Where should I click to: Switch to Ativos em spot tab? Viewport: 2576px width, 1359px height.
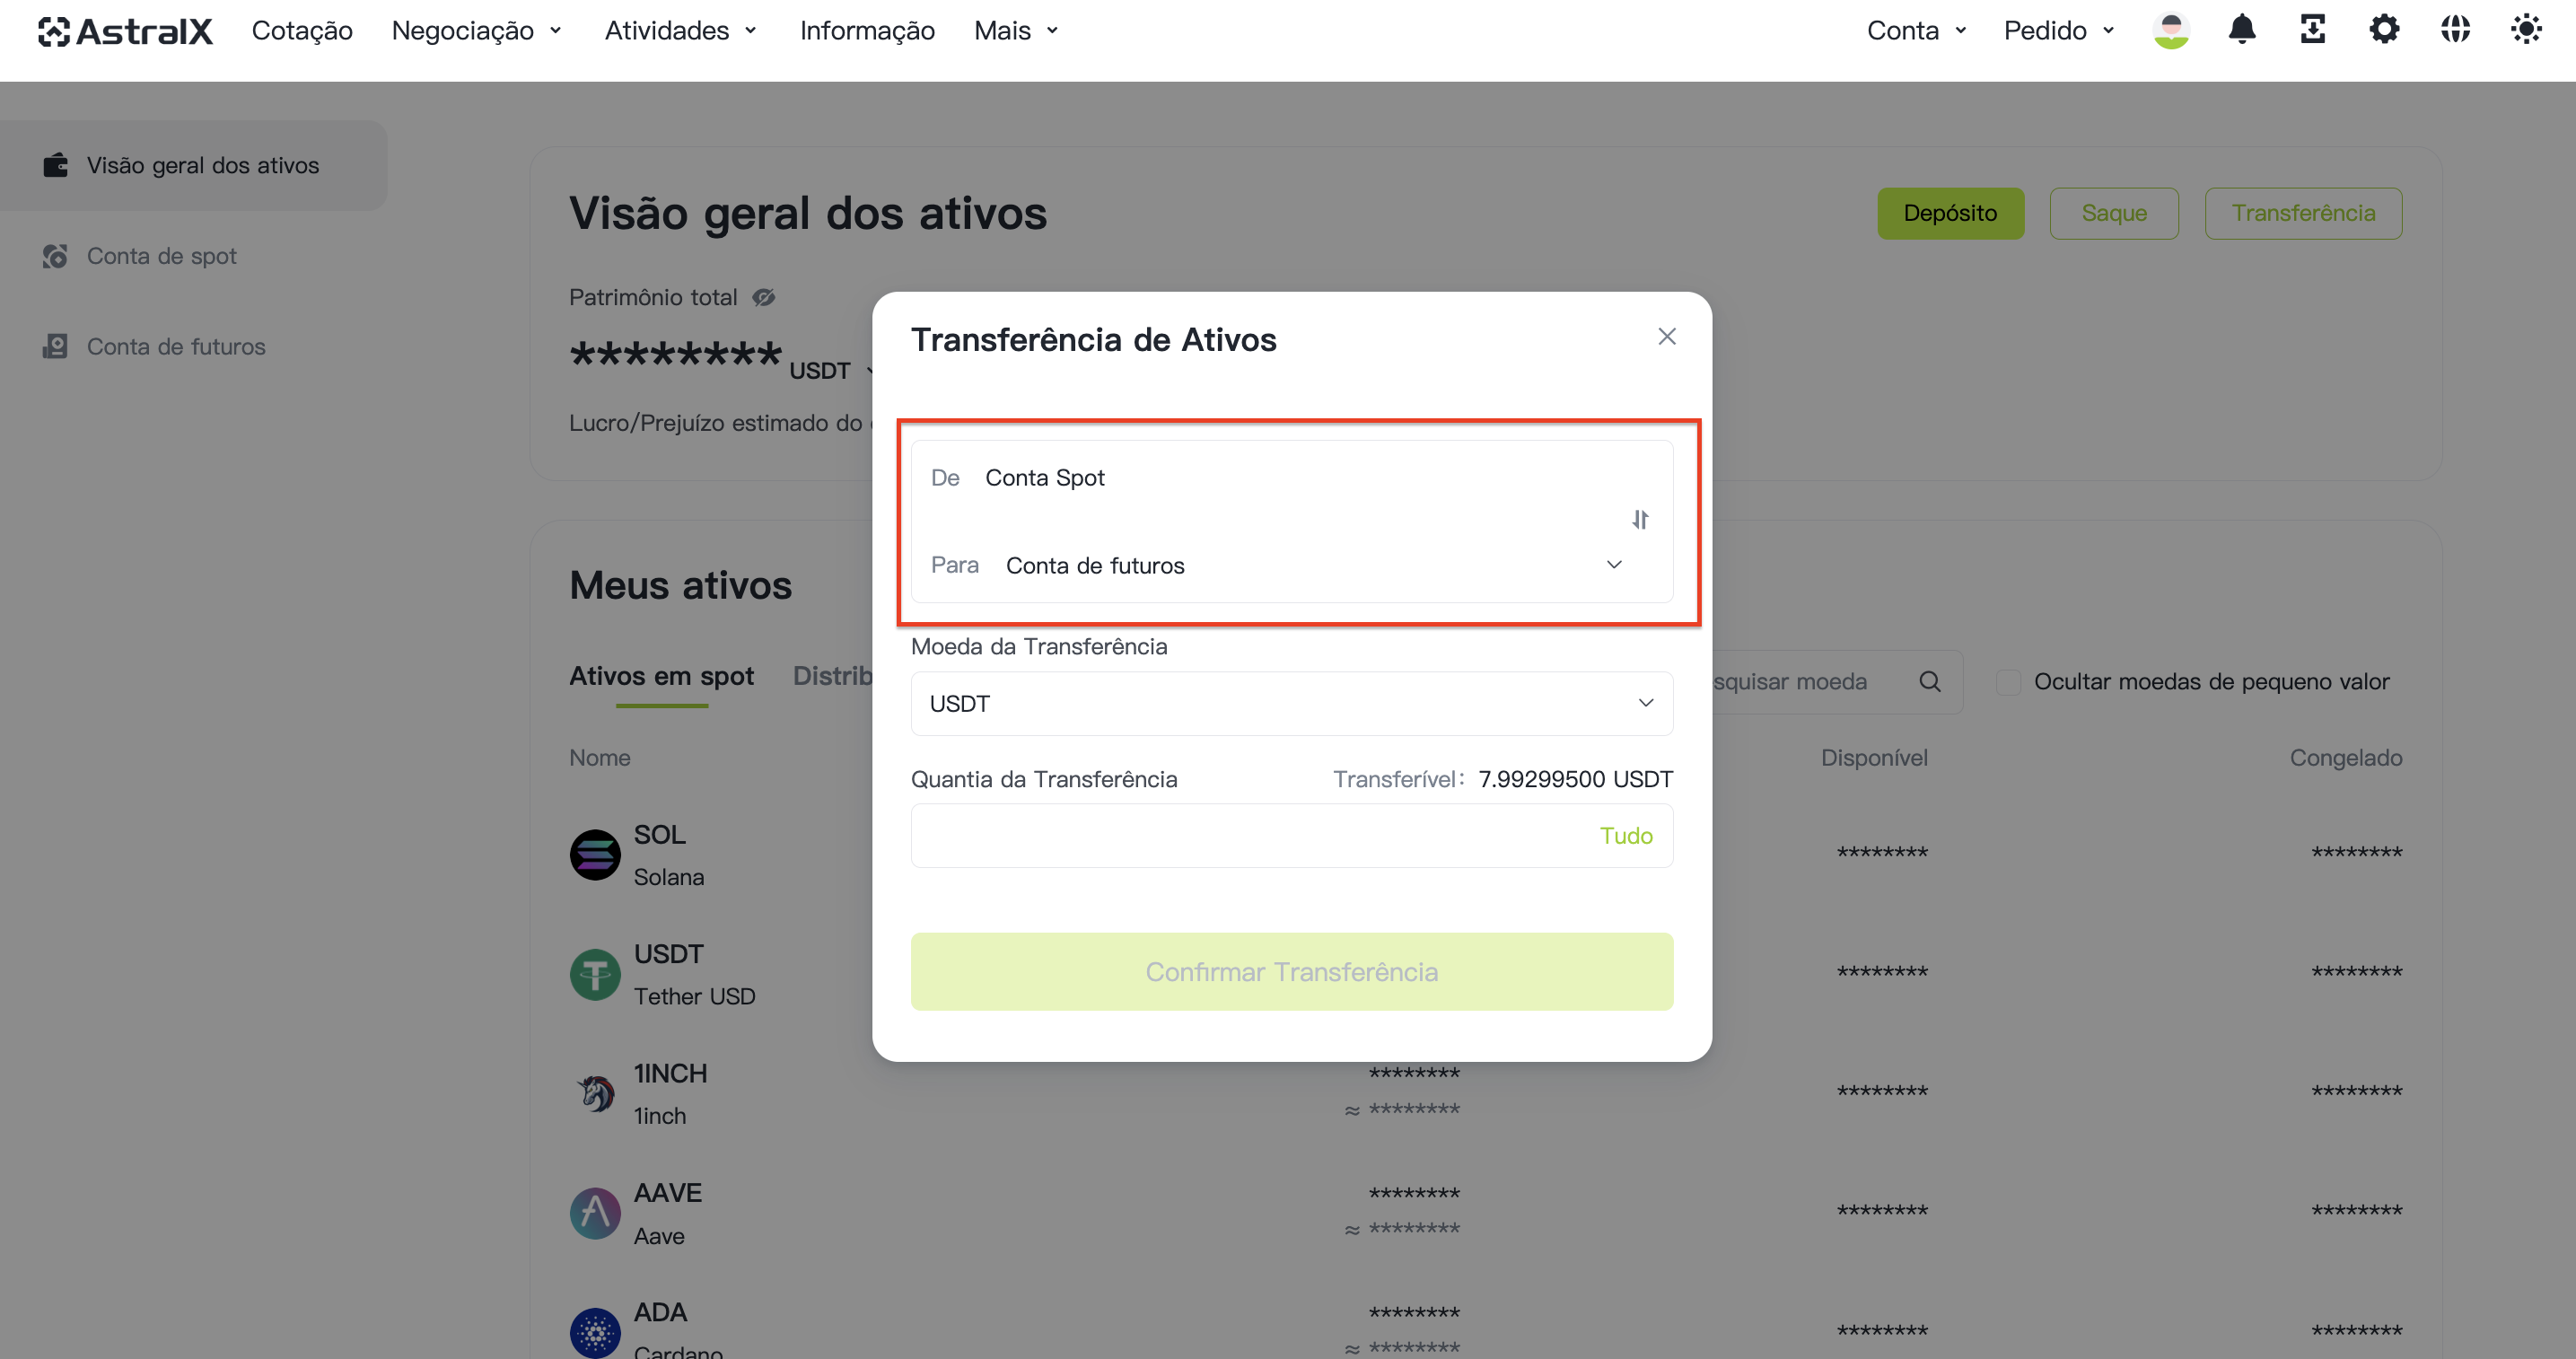coord(661,677)
